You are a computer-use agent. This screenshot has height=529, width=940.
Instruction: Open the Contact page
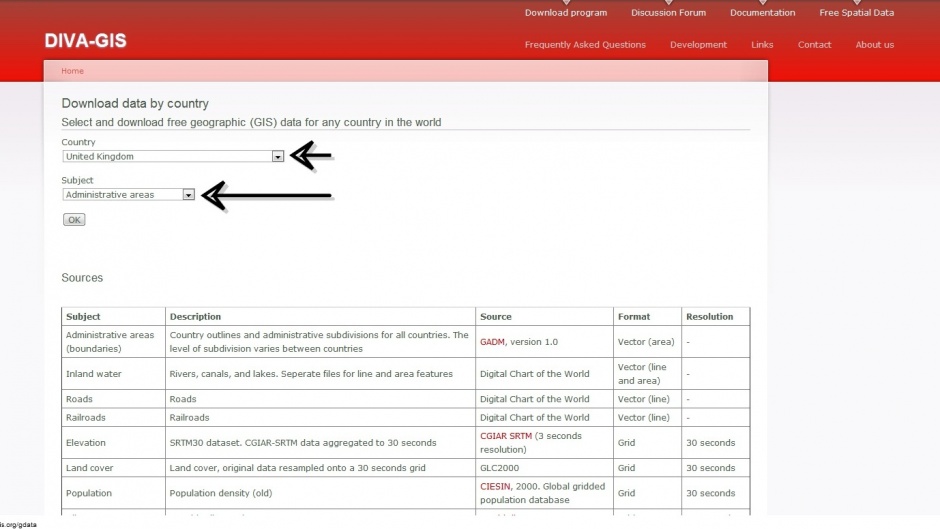click(x=814, y=44)
